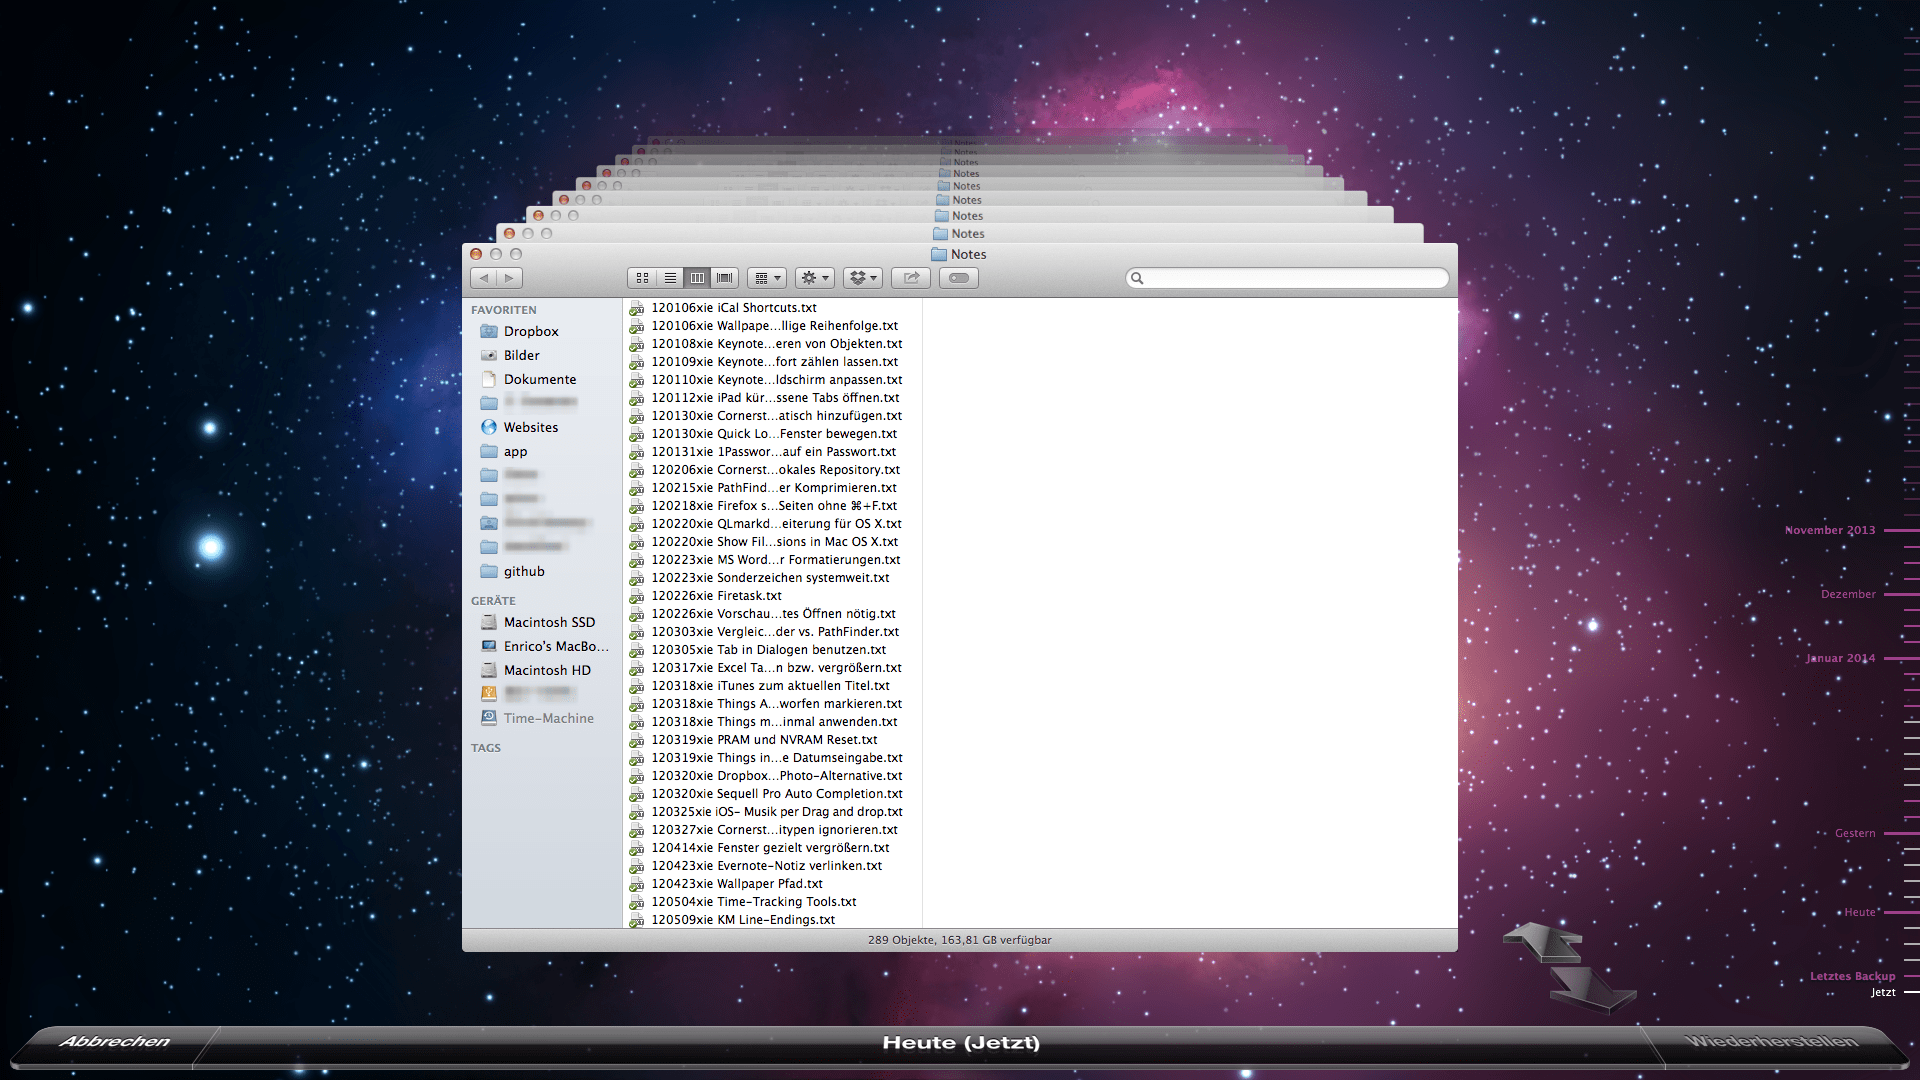Go forward with the right arrow
Screen dimensions: 1920x1080
(x=509, y=278)
